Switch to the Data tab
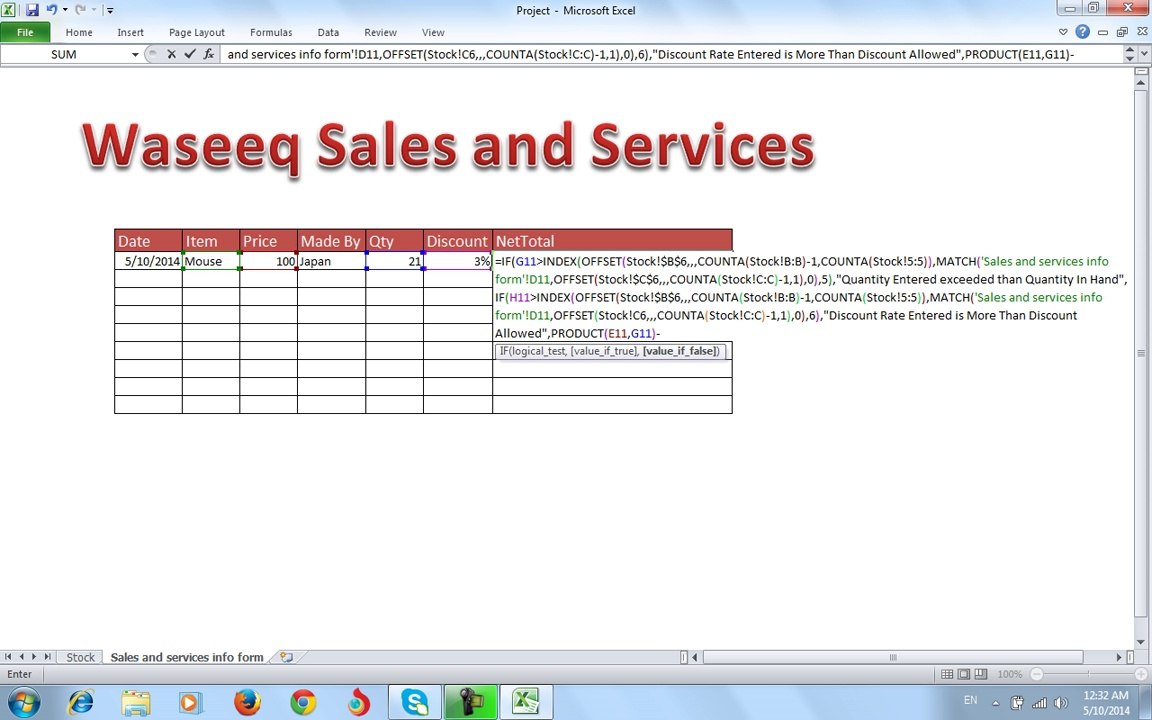This screenshot has width=1152, height=720. (328, 32)
